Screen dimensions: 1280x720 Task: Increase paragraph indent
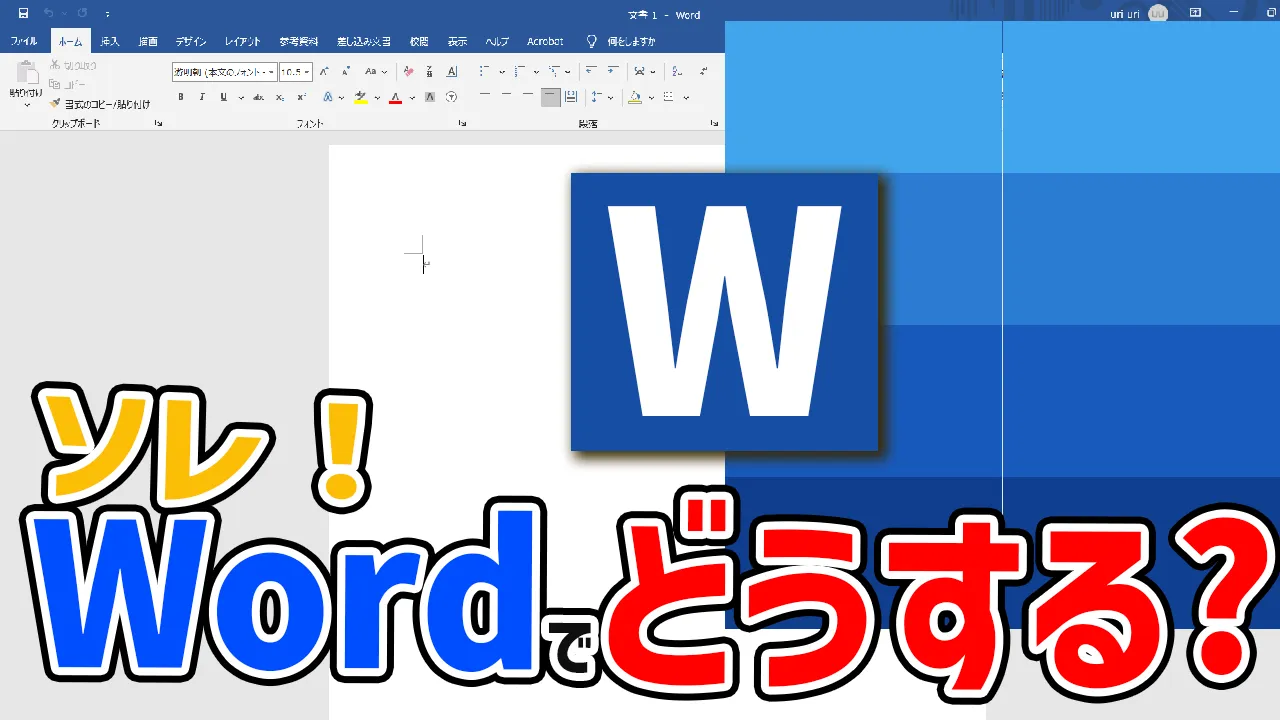[x=612, y=72]
